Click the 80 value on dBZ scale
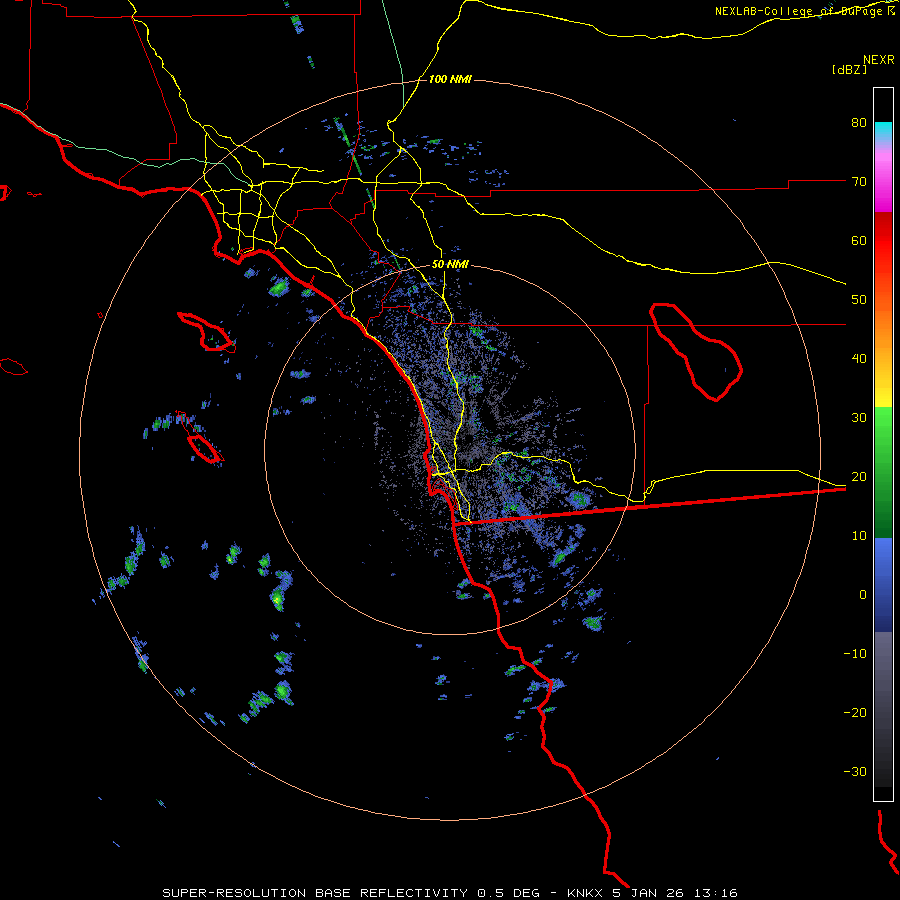The height and width of the screenshot is (900, 900). coord(859,122)
